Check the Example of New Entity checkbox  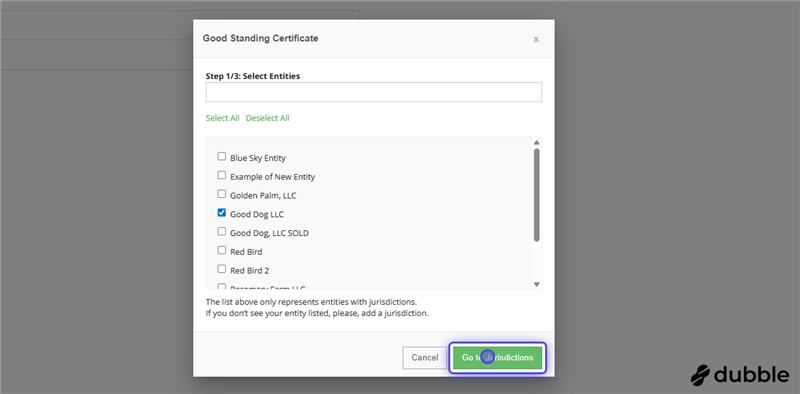tap(221, 175)
